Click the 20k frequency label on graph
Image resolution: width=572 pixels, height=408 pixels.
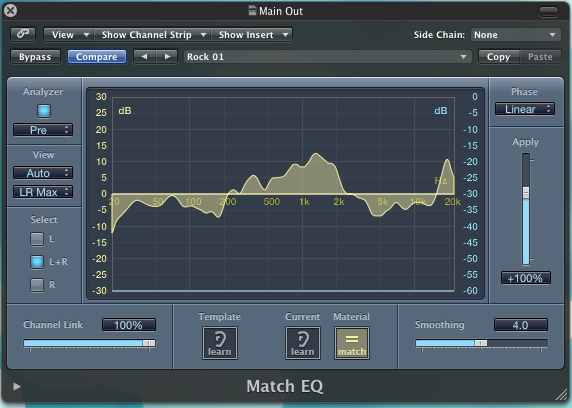pos(453,202)
